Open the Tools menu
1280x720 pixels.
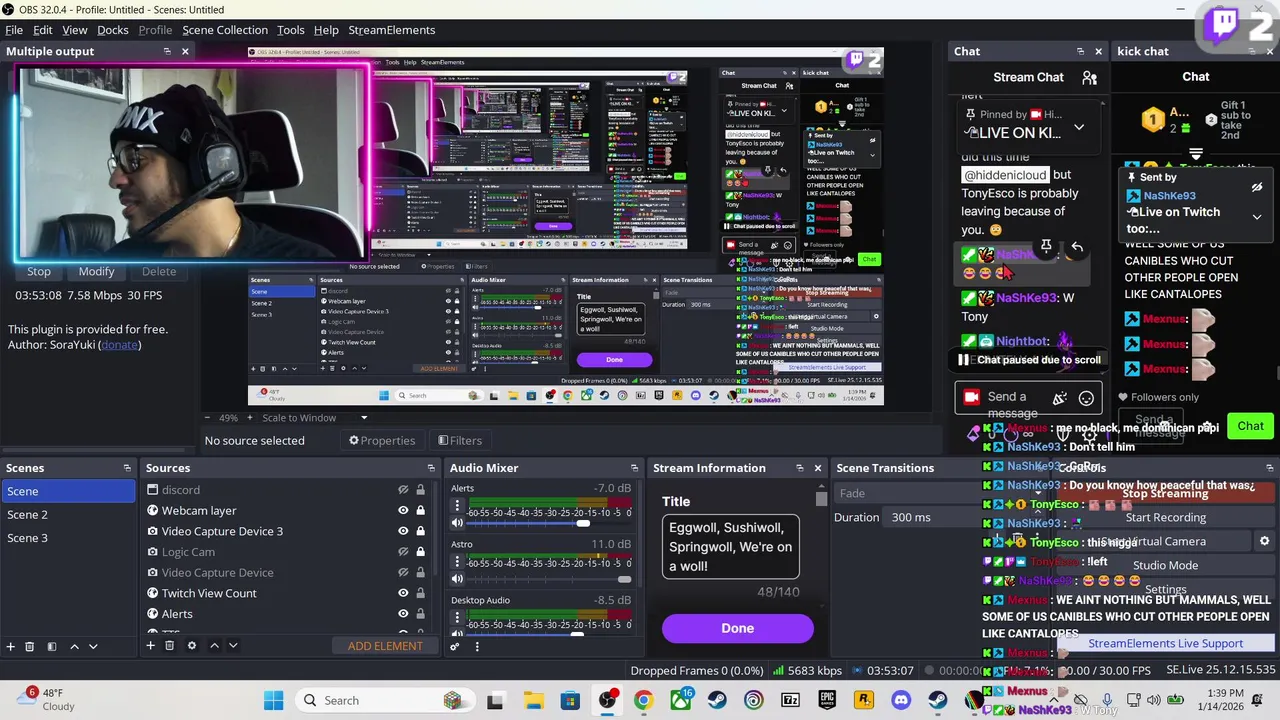pos(291,30)
